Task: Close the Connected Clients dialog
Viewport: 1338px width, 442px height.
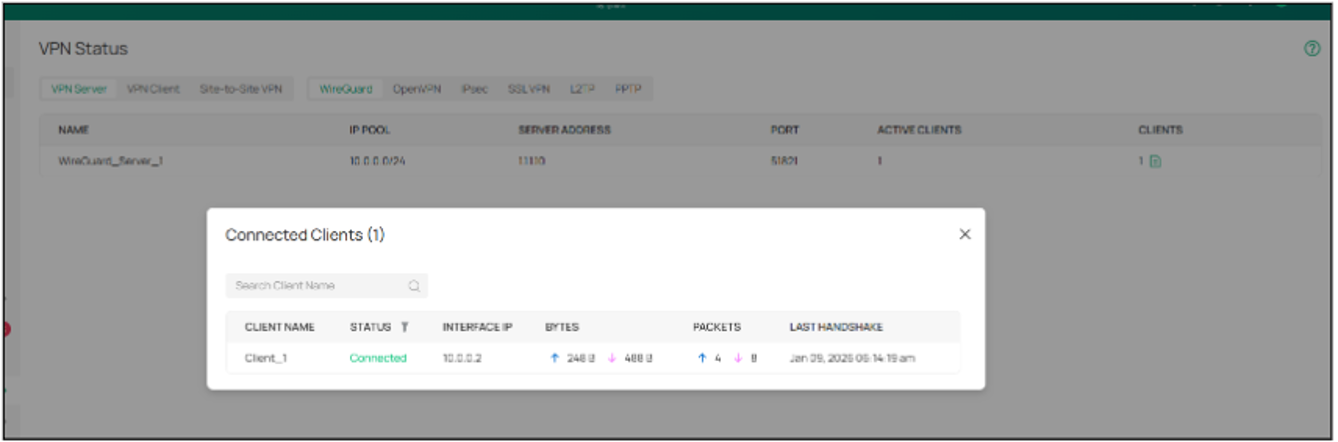Action: (965, 234)
